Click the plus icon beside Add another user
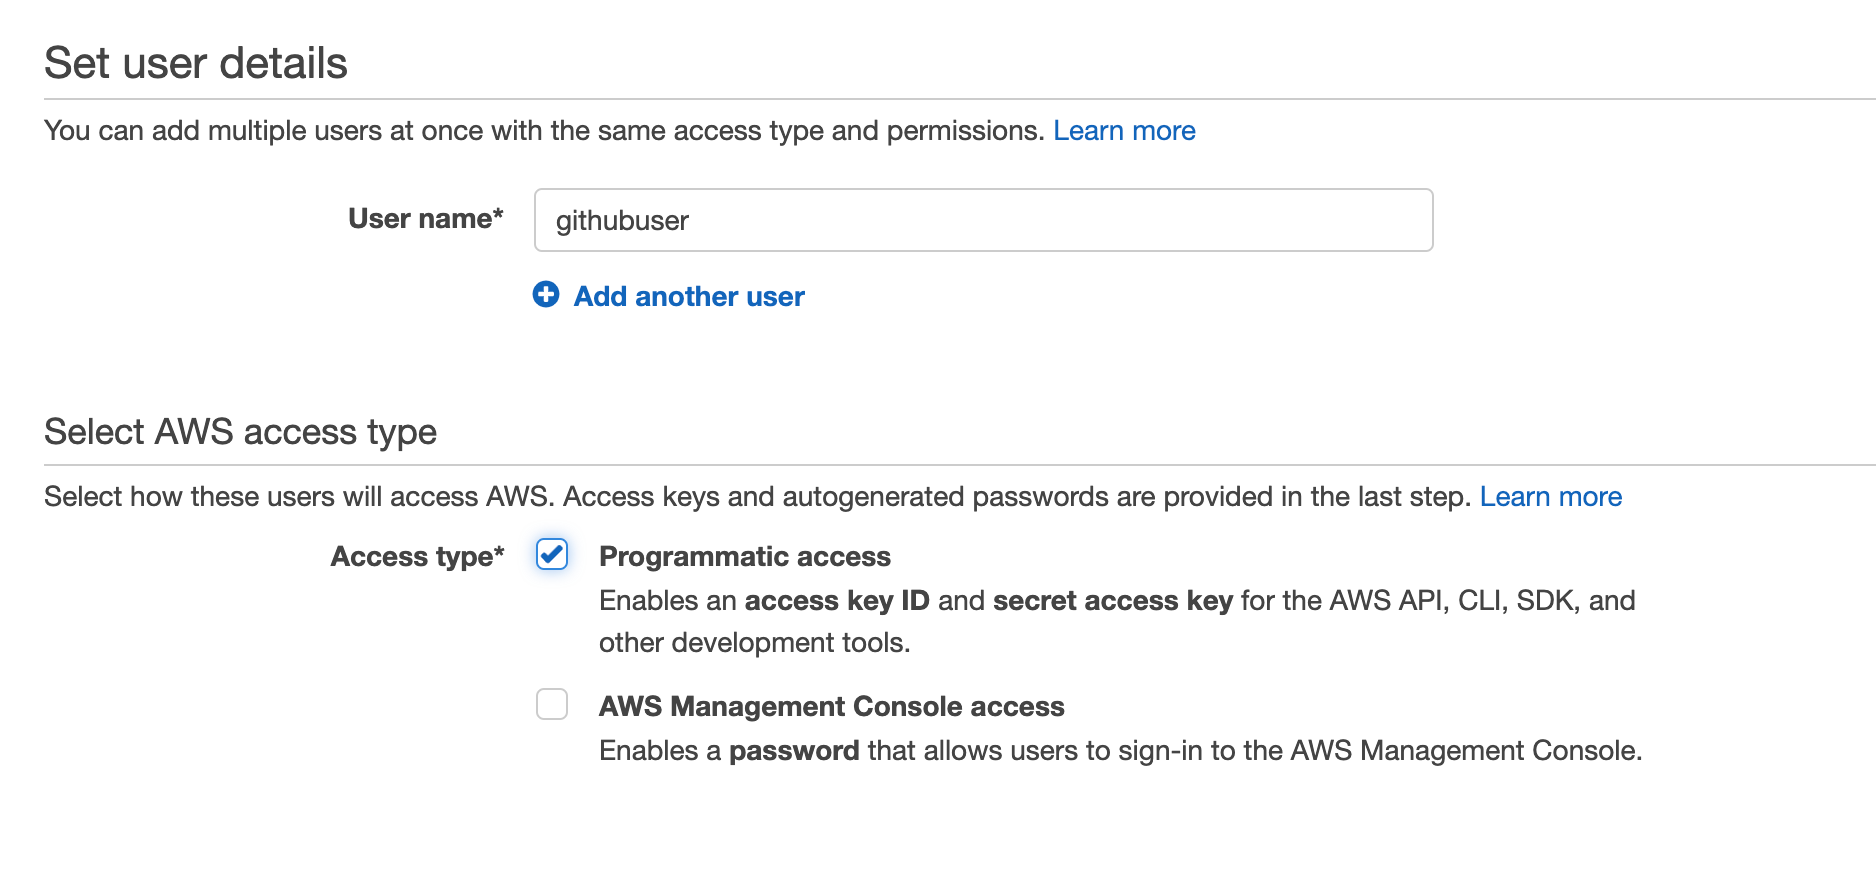This screenshot has height=888, width=1876. [546, 296]
